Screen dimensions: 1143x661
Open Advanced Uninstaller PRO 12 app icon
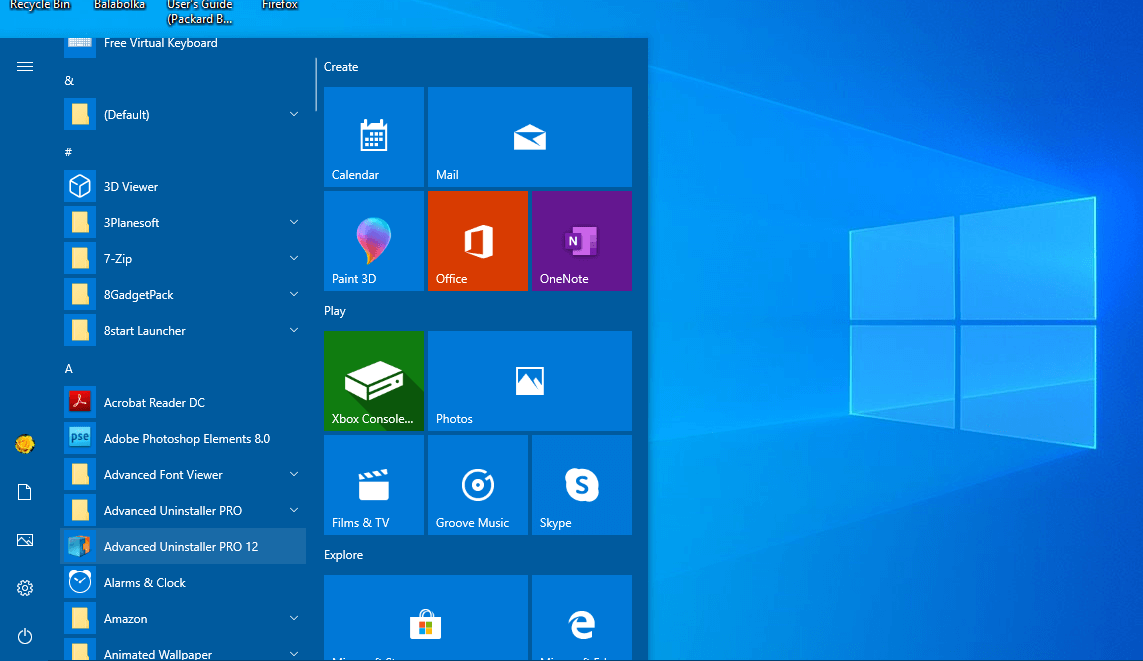tap(79, 546)
